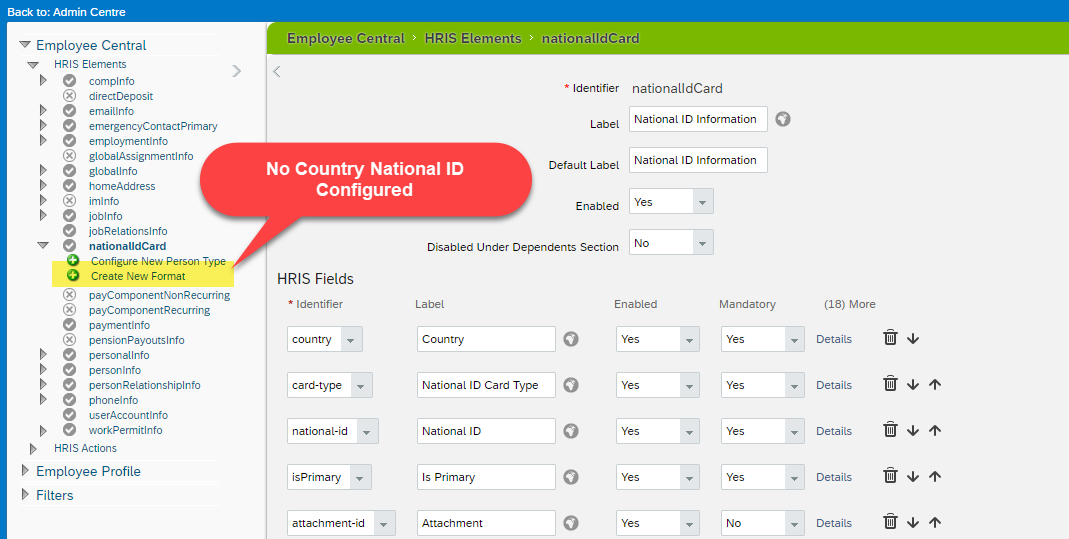The height and width of the screenshot is (539, 1069).
Task: Move national-id field up
Action: coord(935,431)
